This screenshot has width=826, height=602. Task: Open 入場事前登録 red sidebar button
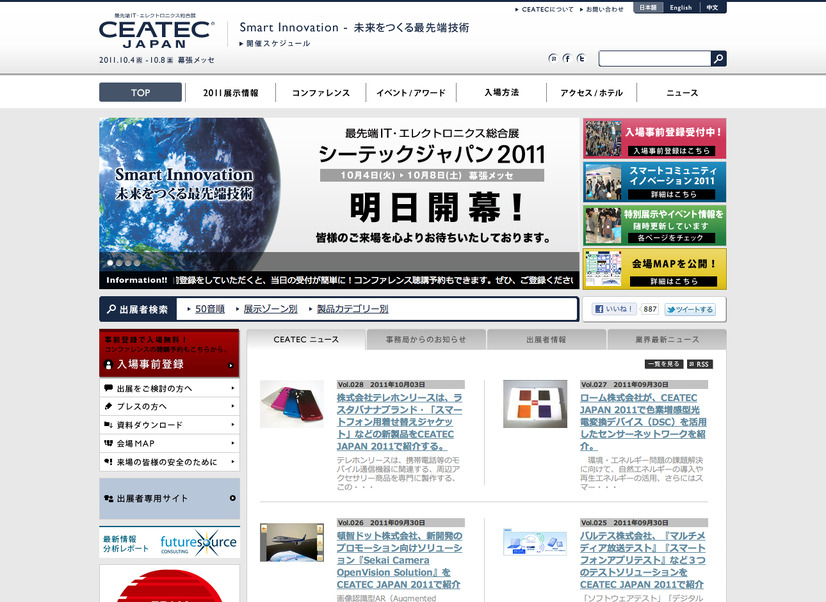point(169,353)
